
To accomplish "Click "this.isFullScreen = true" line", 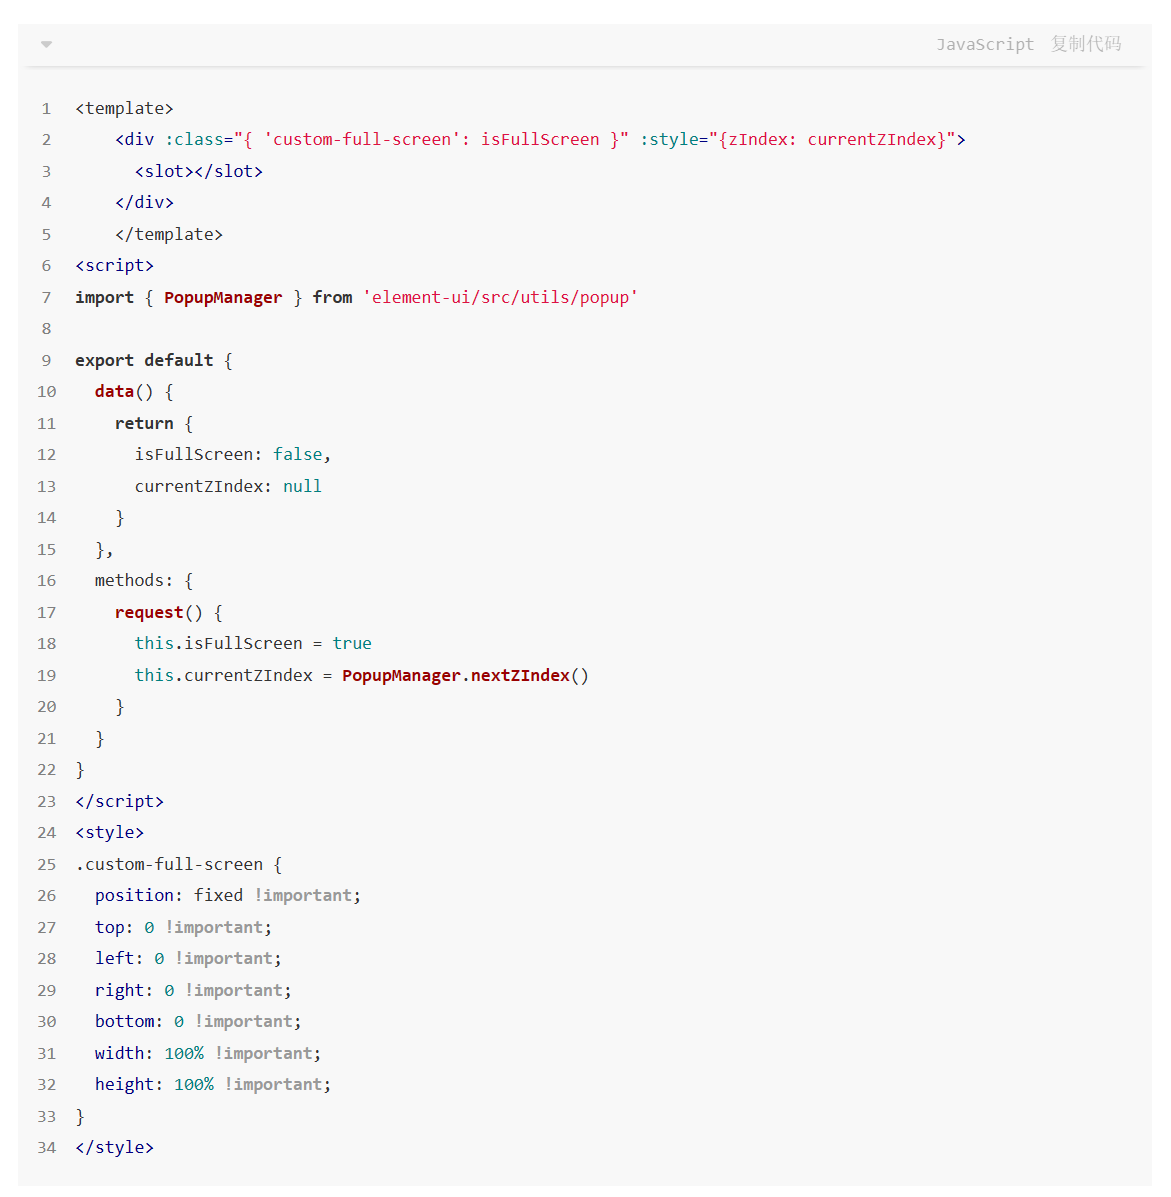I will [253, 644].
